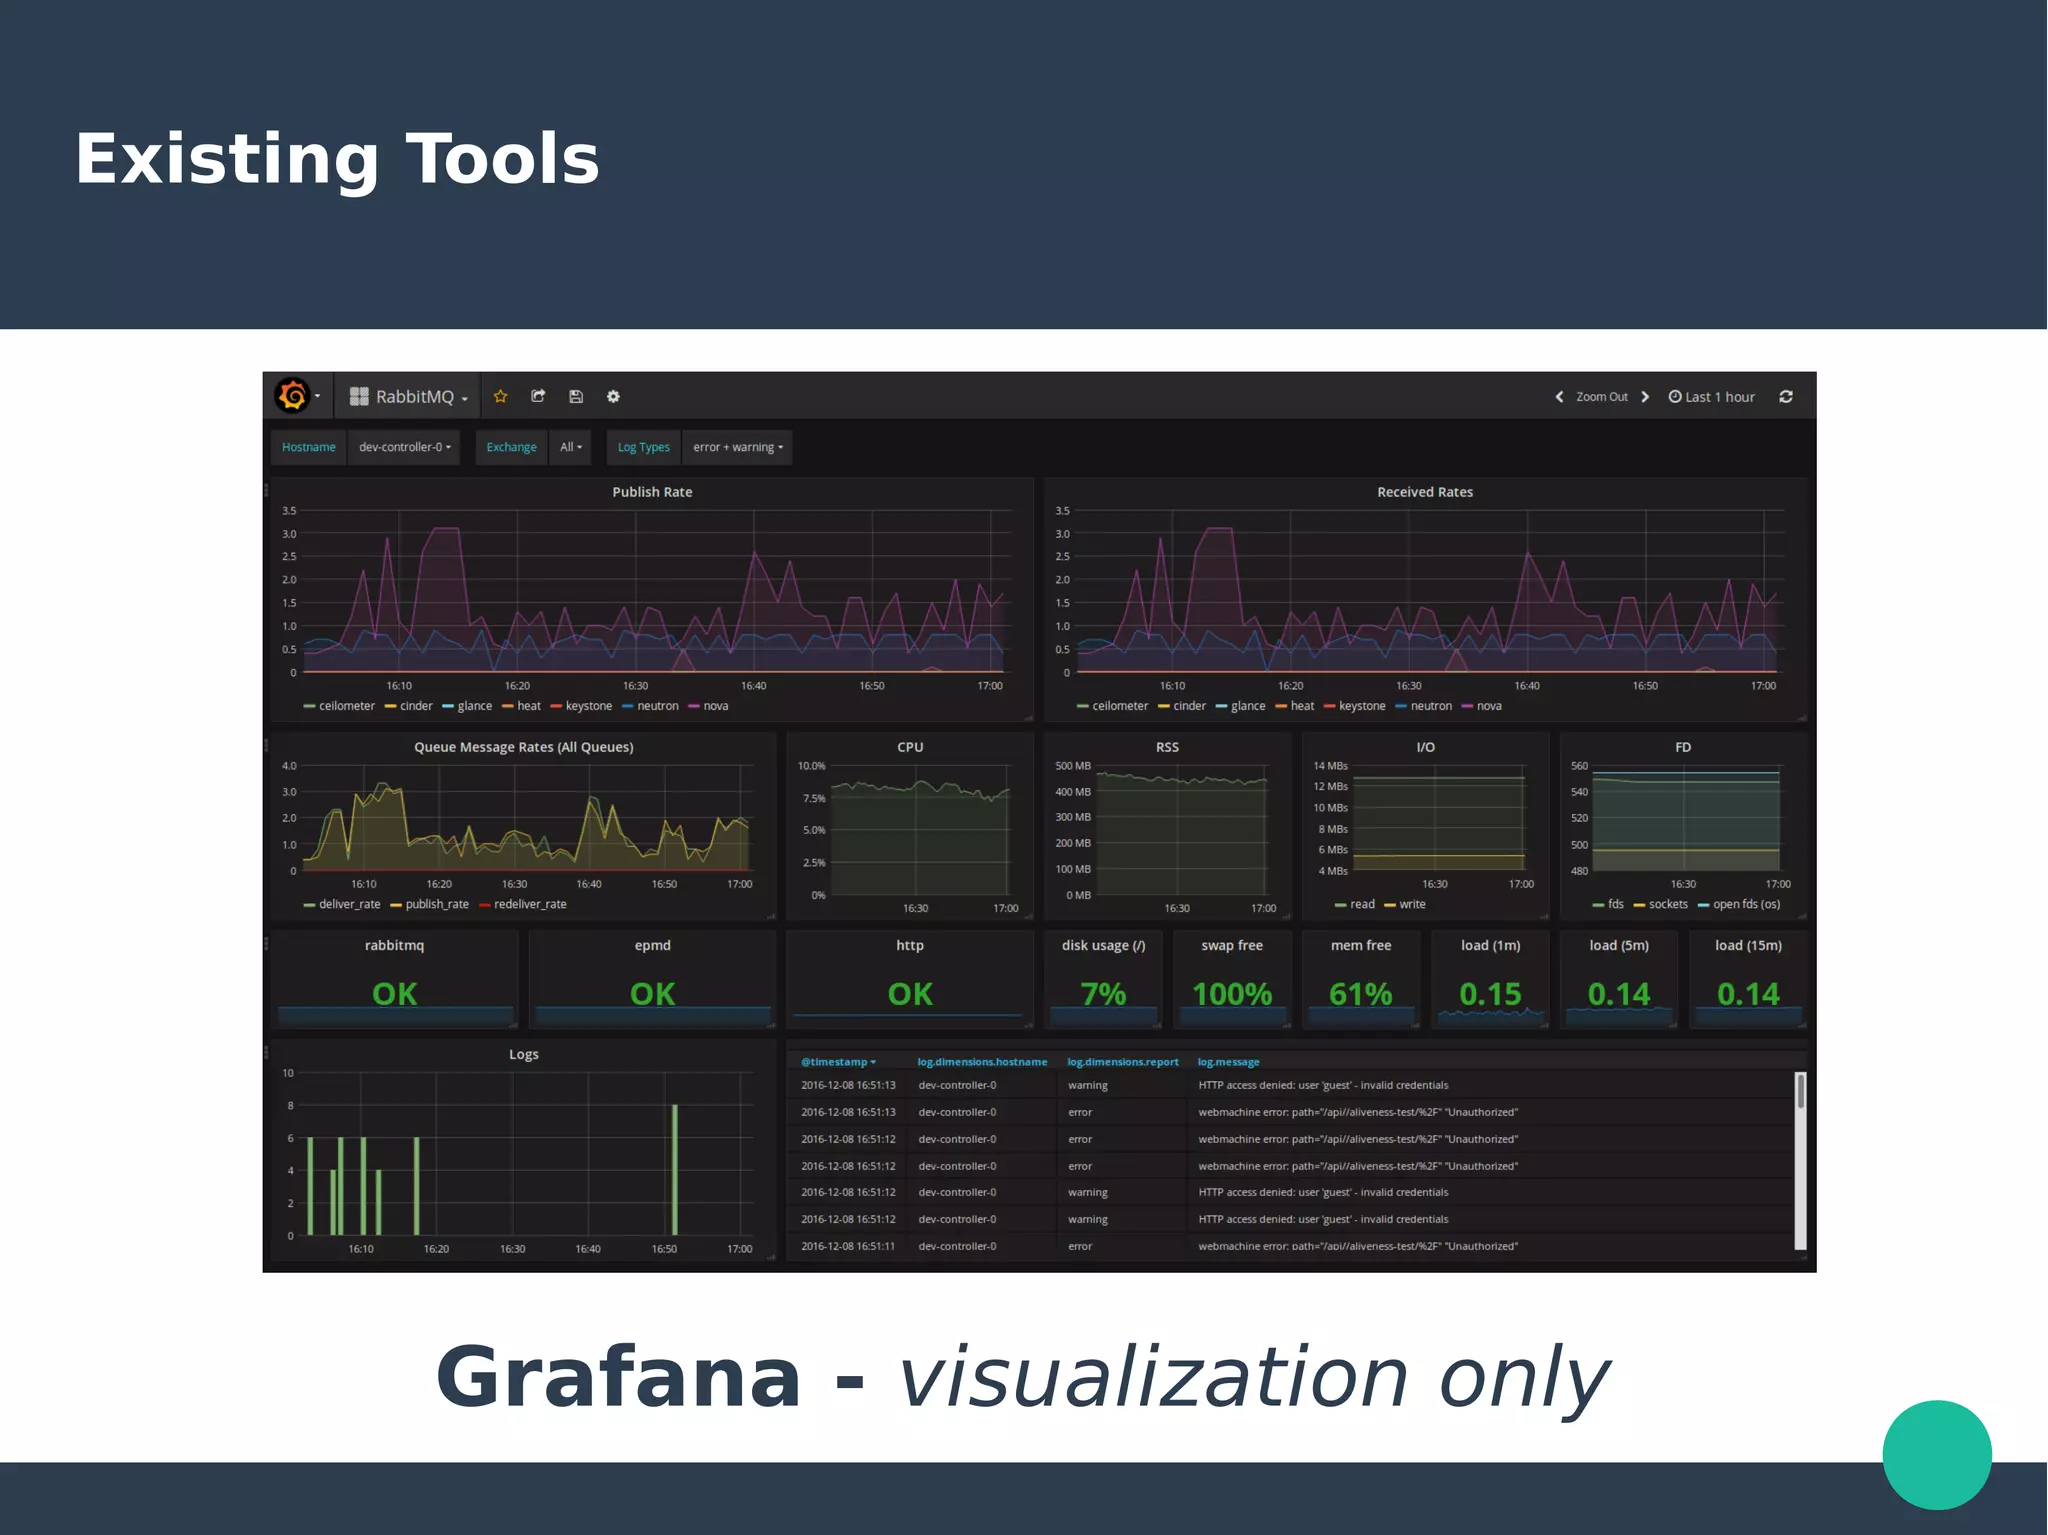This screenshot has height=1535, width=2048.
Task: Click the rabbitmq OK status panel
Action: click(x=394, y=979)
